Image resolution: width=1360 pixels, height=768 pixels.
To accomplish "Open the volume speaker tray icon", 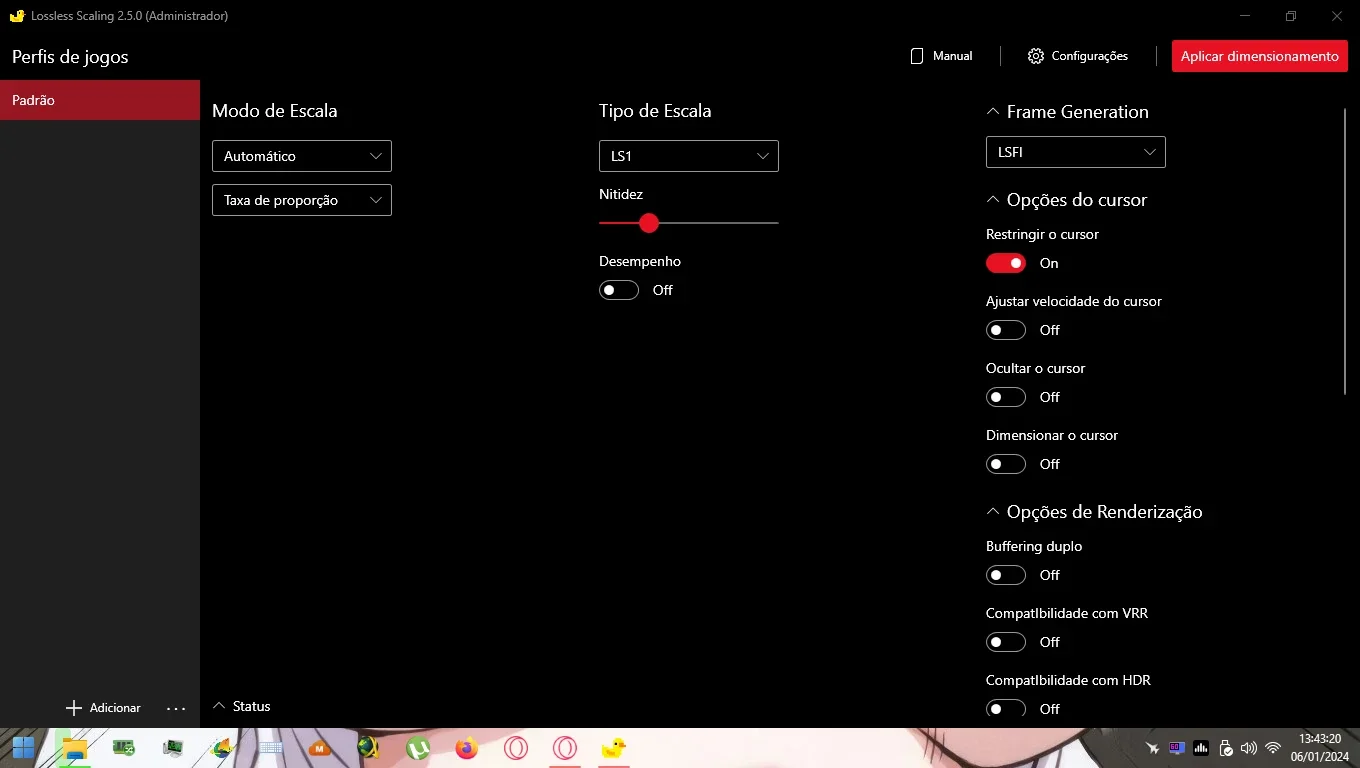I will [1248, 748].
